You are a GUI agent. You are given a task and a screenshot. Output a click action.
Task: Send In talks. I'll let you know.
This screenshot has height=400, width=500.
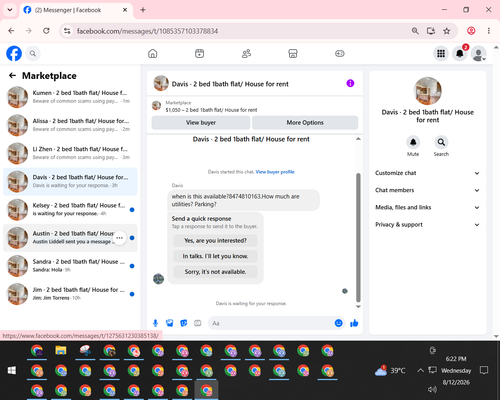coord(215,256)
